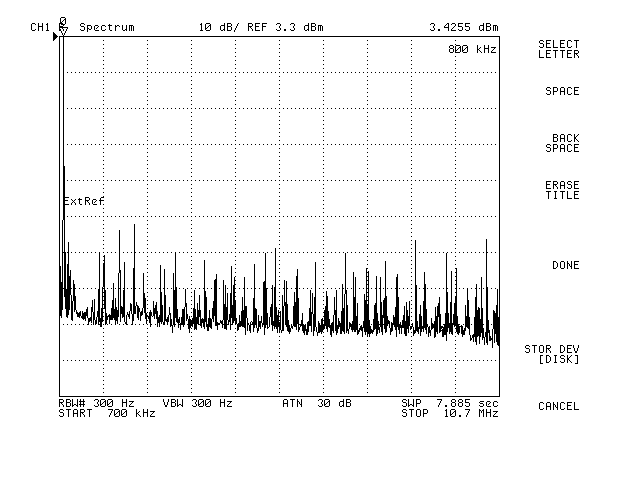The image size is (640, 480).
Task: Click the ExtRef status indicator
Action: coord(84,201)
